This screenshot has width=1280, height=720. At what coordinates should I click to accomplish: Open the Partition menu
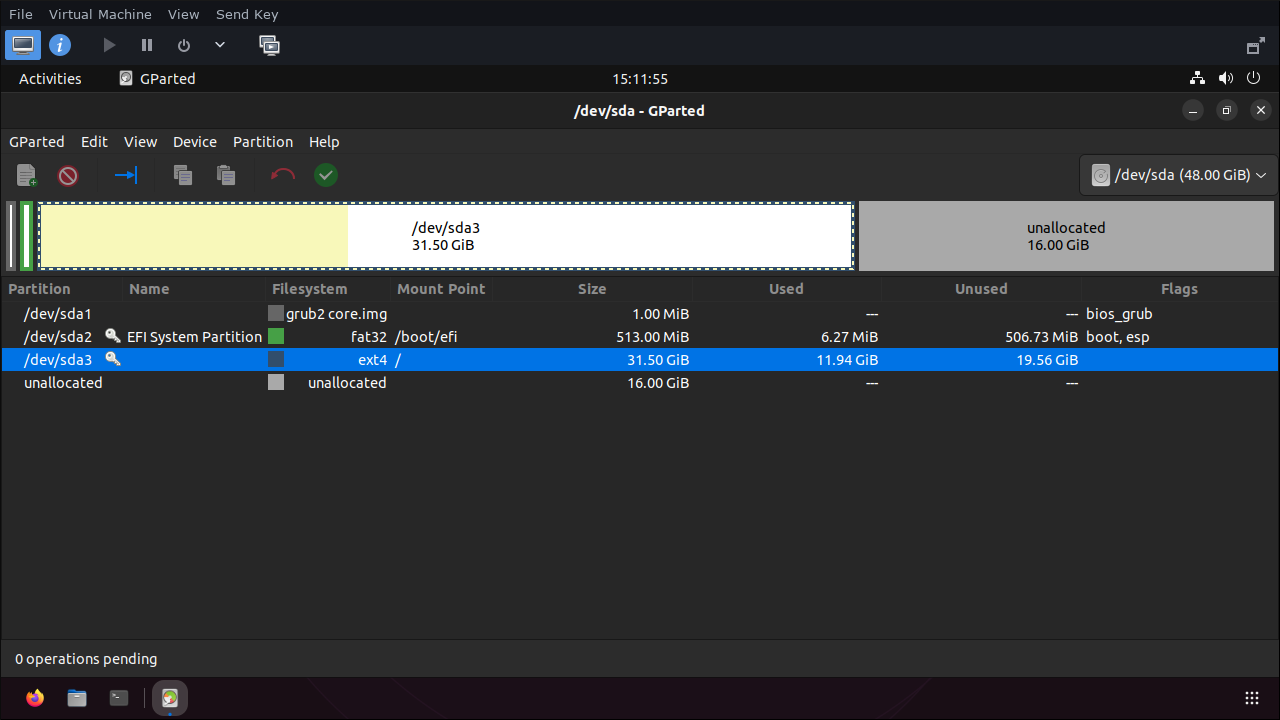click(x=263, y=142)
